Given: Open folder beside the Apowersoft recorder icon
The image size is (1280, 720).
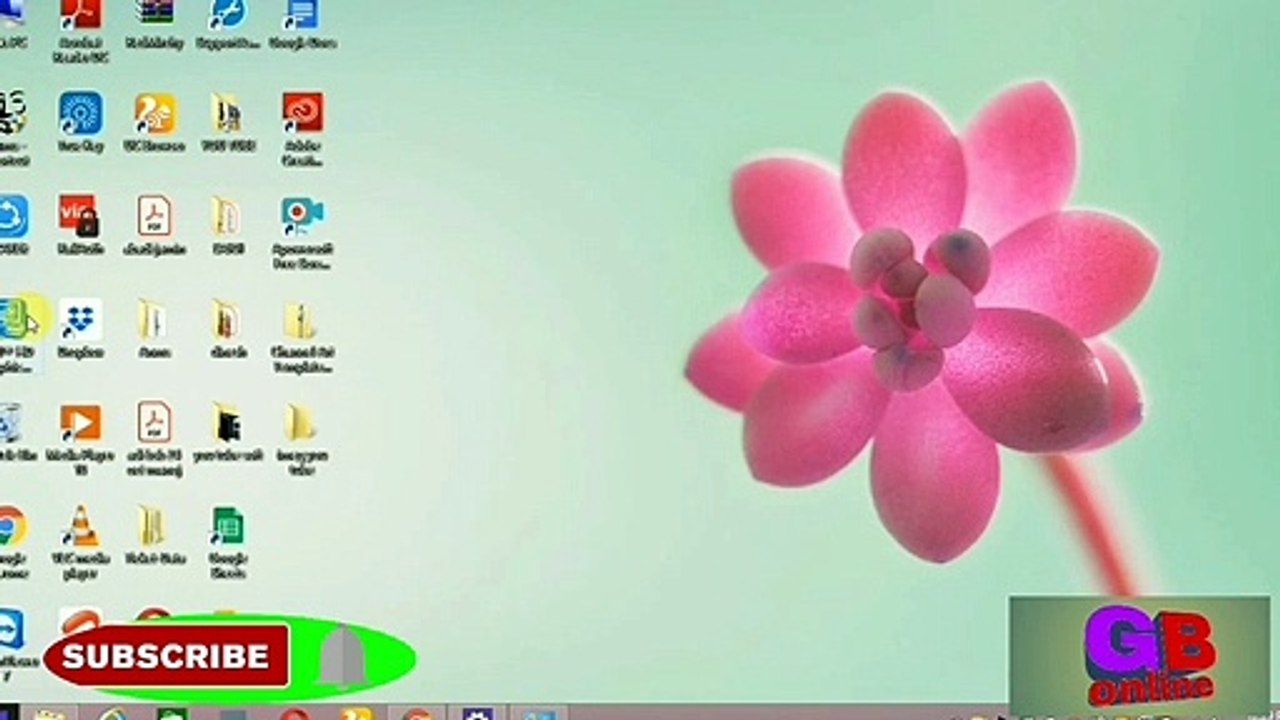Looking at the screenshot, I should tap(227, 216).
